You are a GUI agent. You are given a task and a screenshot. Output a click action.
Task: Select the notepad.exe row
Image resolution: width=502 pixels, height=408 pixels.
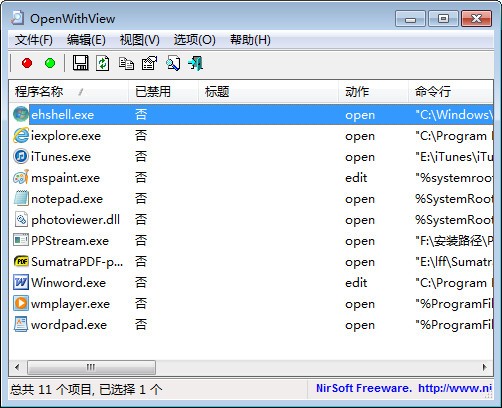[252, 198]
